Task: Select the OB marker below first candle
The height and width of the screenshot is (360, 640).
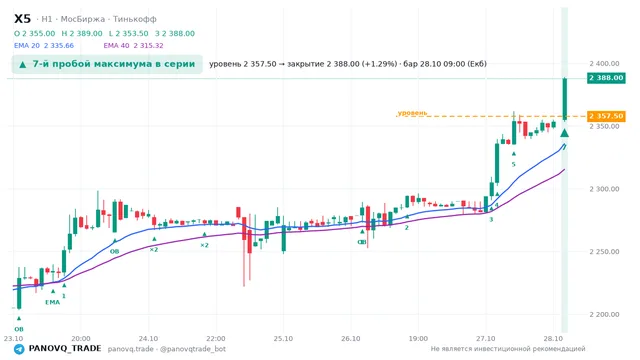Action: (19, 329)
